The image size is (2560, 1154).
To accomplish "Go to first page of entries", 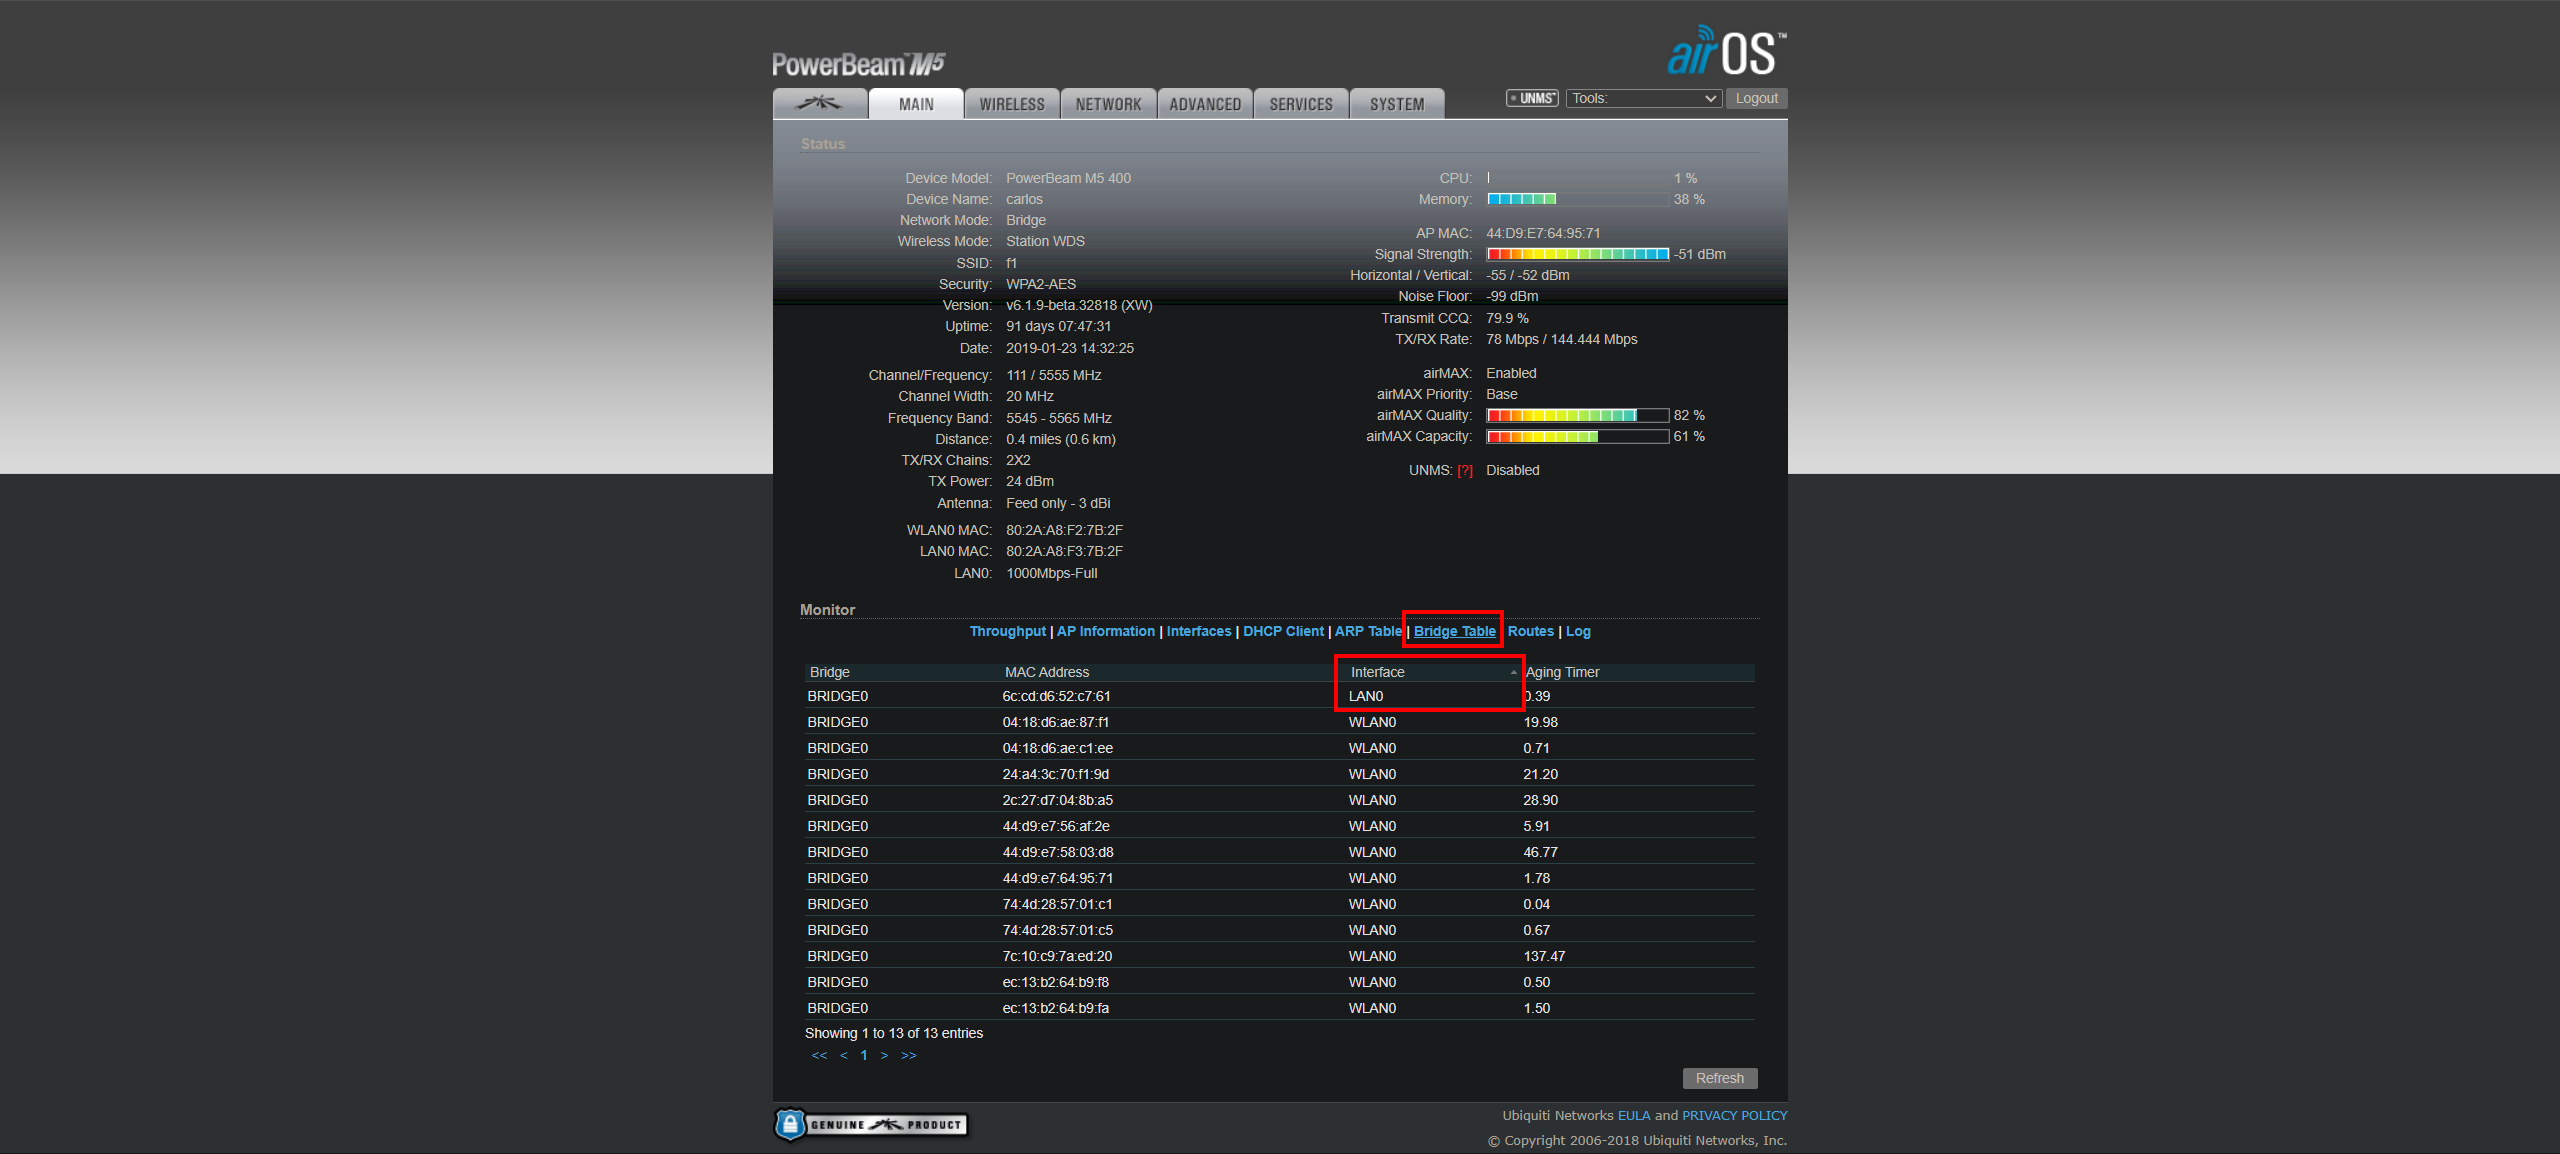I will tap(819, 1056).
